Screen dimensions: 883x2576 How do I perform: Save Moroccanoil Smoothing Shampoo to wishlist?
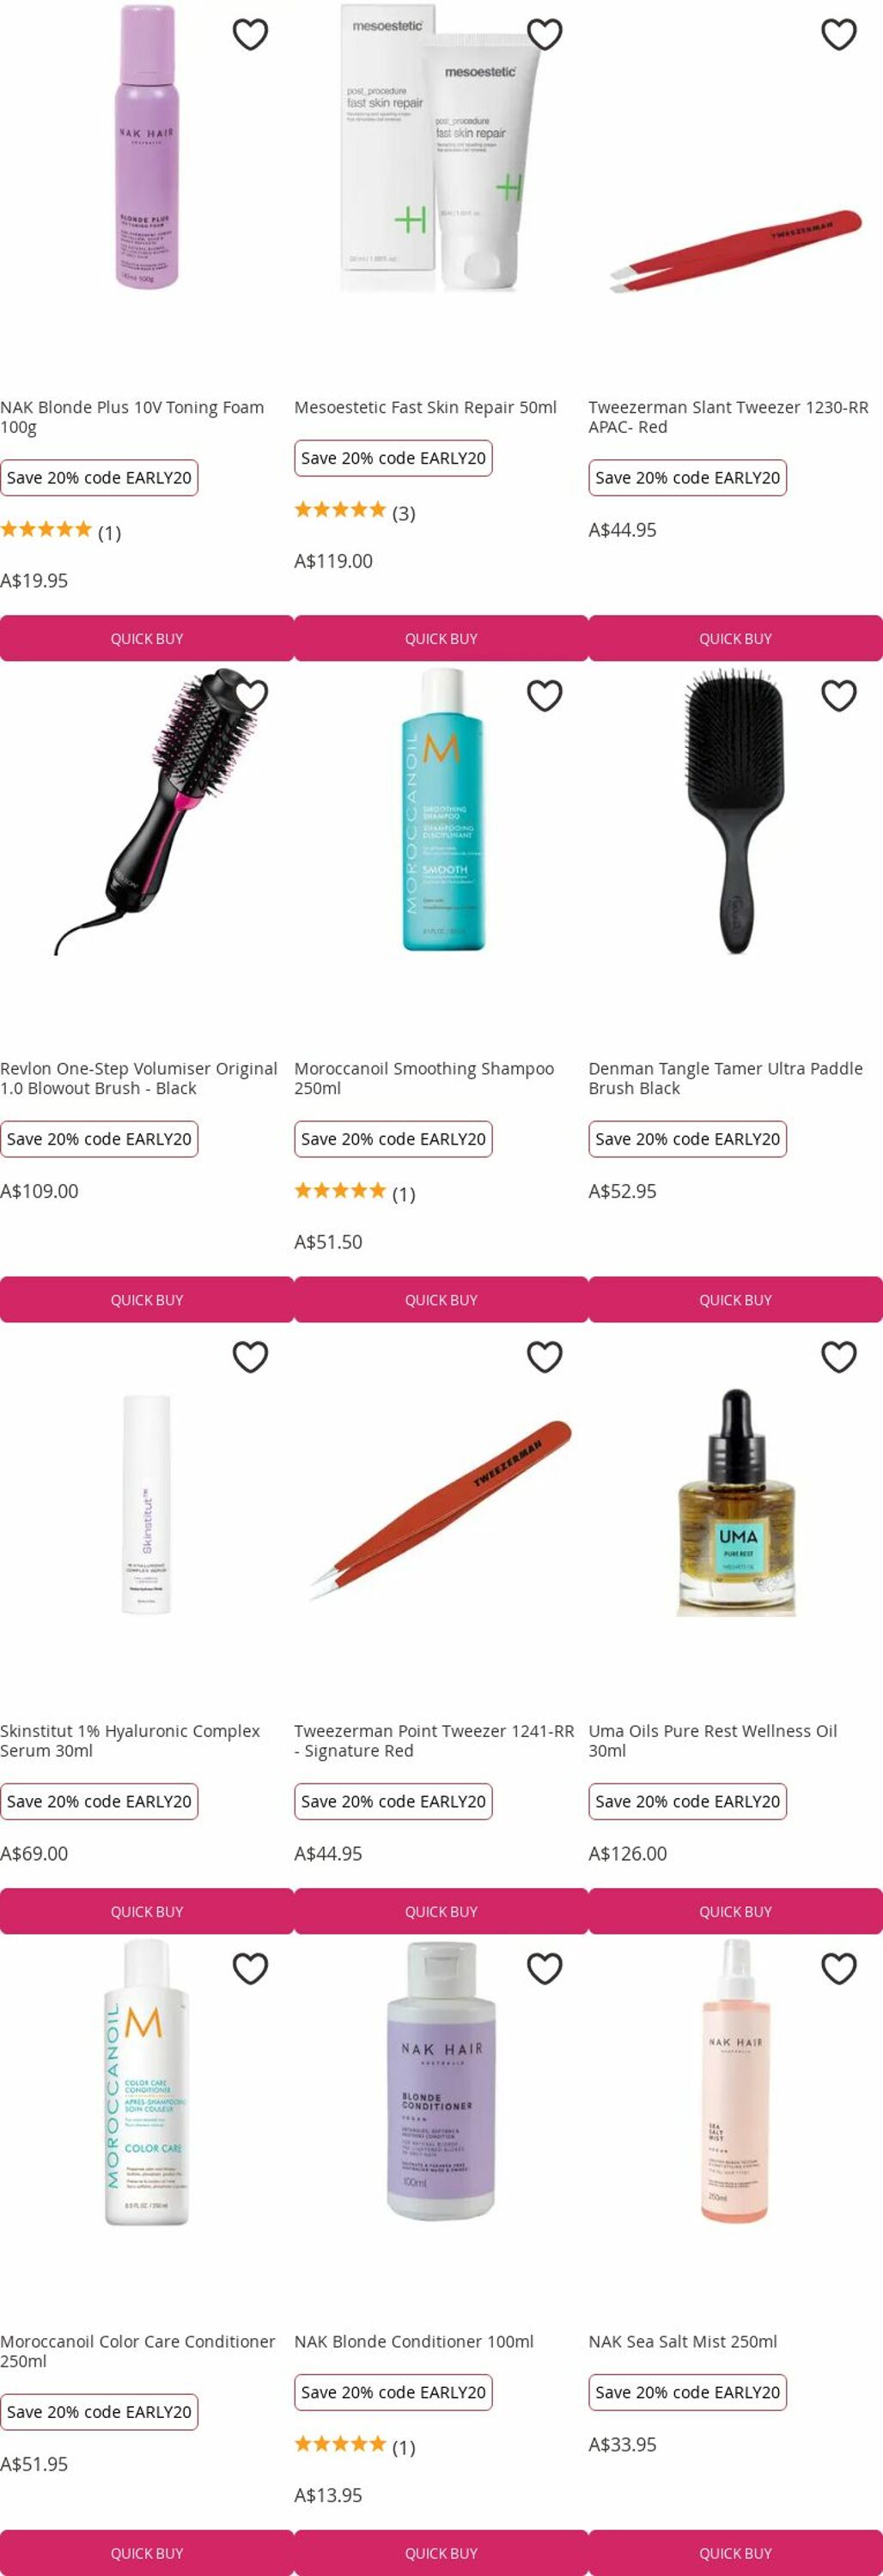pyautogui.click(x=544, y=695)
